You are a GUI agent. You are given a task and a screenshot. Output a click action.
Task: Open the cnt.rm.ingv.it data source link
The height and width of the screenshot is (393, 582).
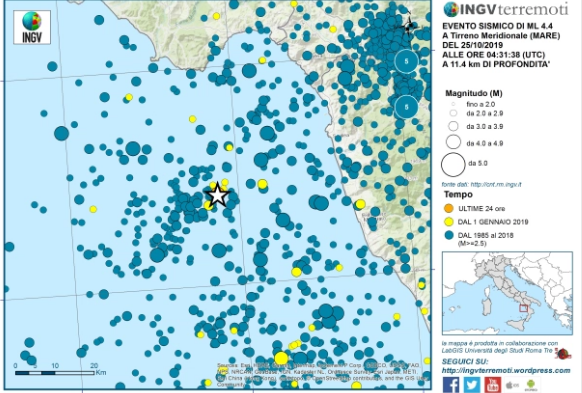[496, 184]
